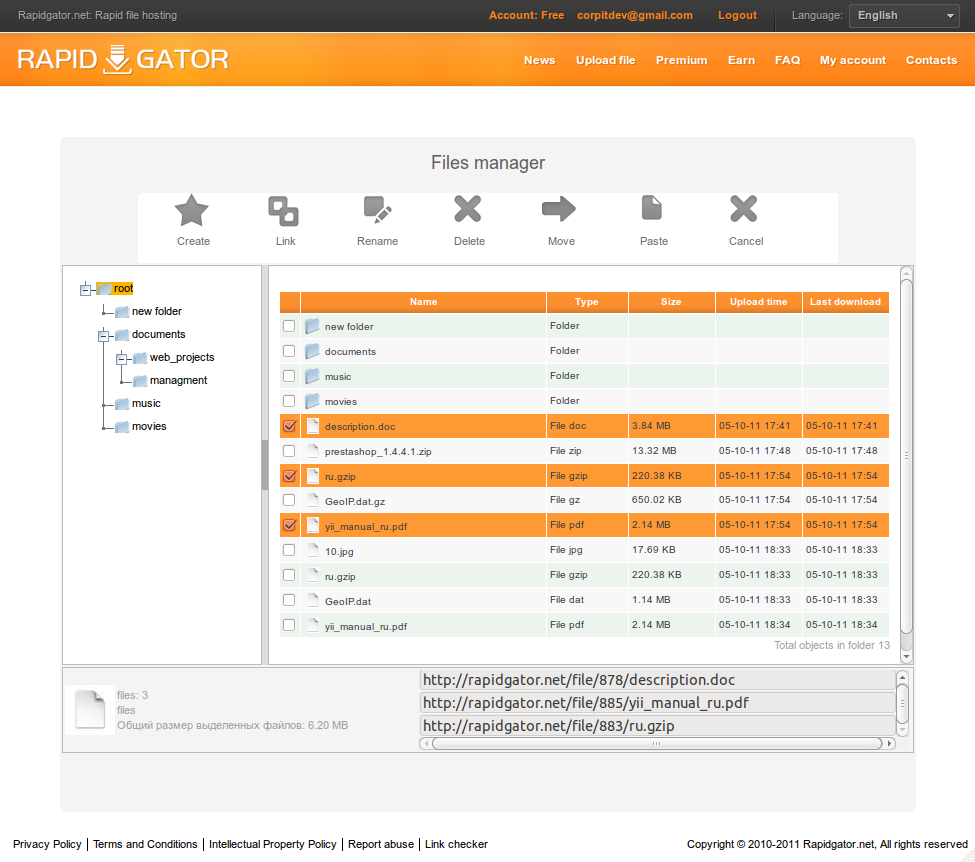Click folder icon in the documents table row
975x862 pixels.
pos(312,351)
